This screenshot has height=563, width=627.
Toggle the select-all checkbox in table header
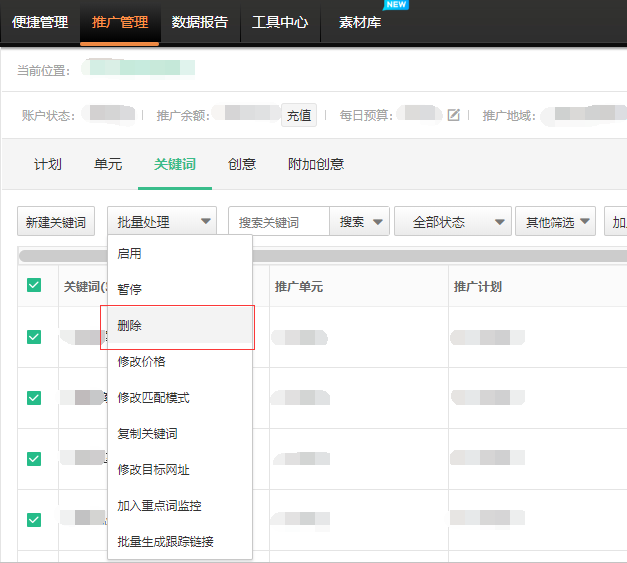coord(34,286)
